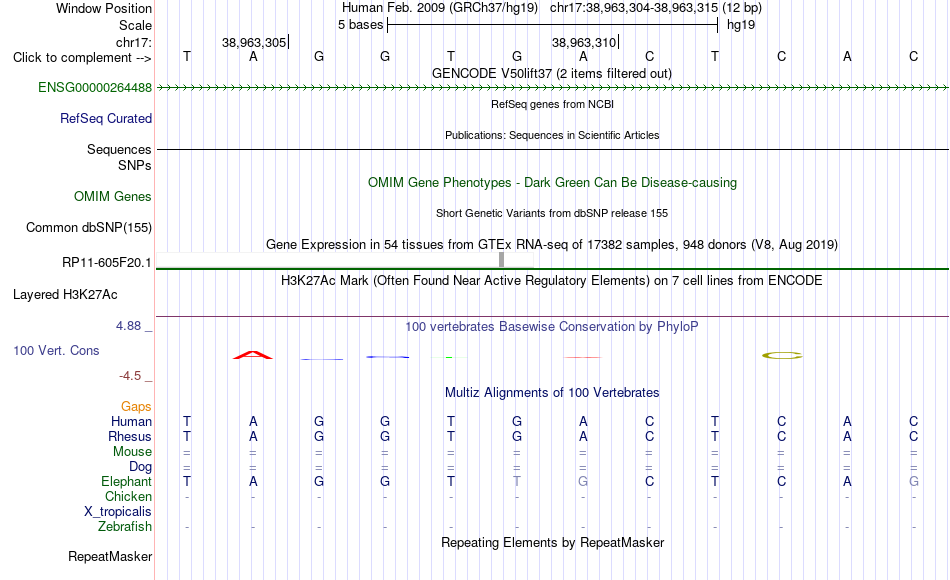This screenshot has height=580, width=950.
Task: Select the Zebrafish species label
Action: (125, 527)
